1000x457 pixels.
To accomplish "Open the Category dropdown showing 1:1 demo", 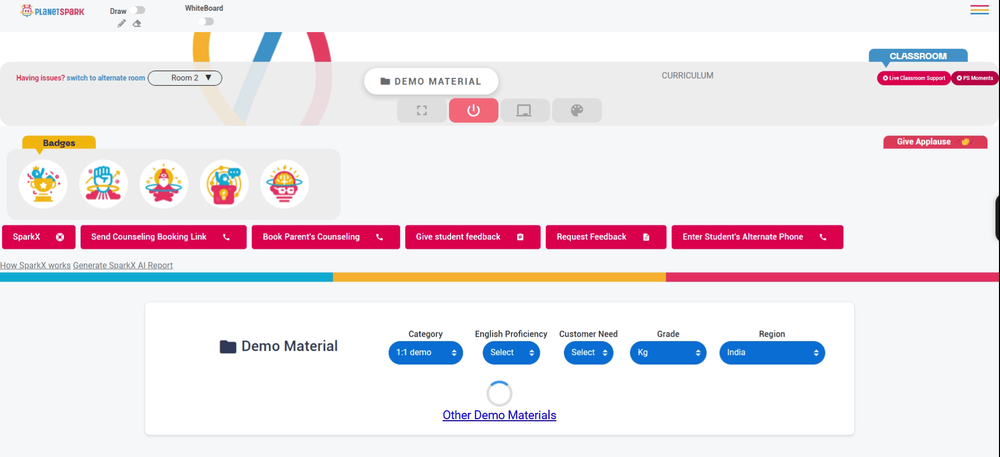I will (x=425, y=352).
